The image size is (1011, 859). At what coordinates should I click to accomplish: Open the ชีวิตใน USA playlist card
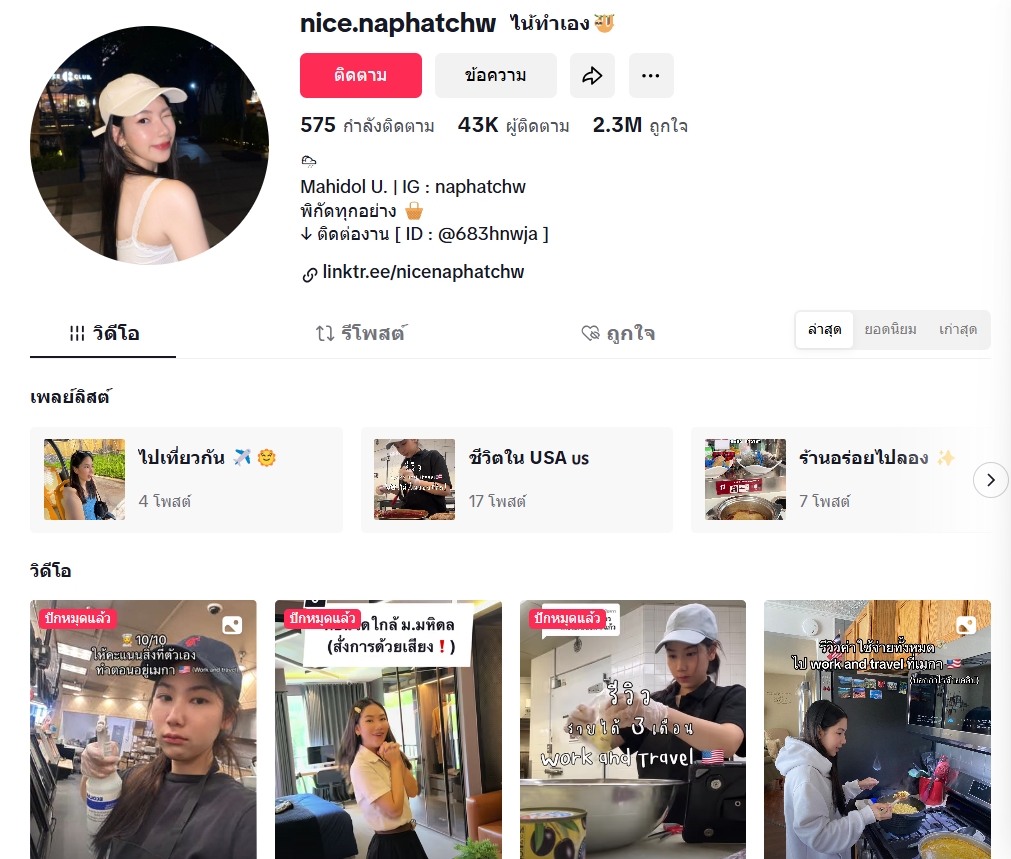(517, 480)
